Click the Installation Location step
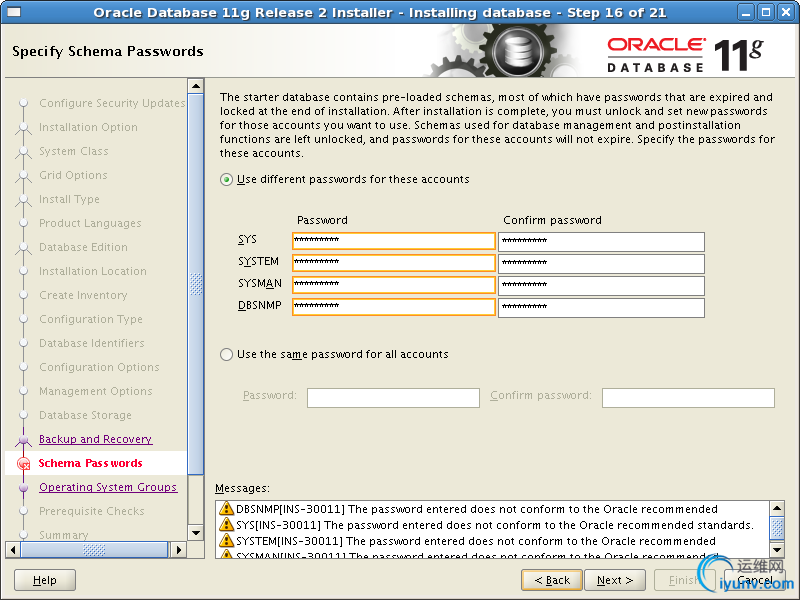The width and height of the screenshot is (800, 600). 93,271
